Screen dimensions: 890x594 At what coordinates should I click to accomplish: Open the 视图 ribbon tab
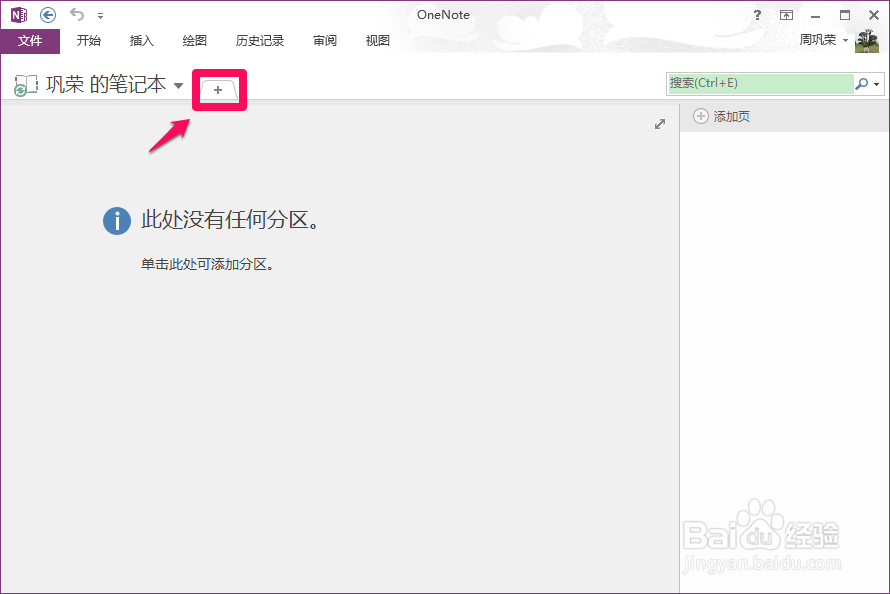(377, 41)
